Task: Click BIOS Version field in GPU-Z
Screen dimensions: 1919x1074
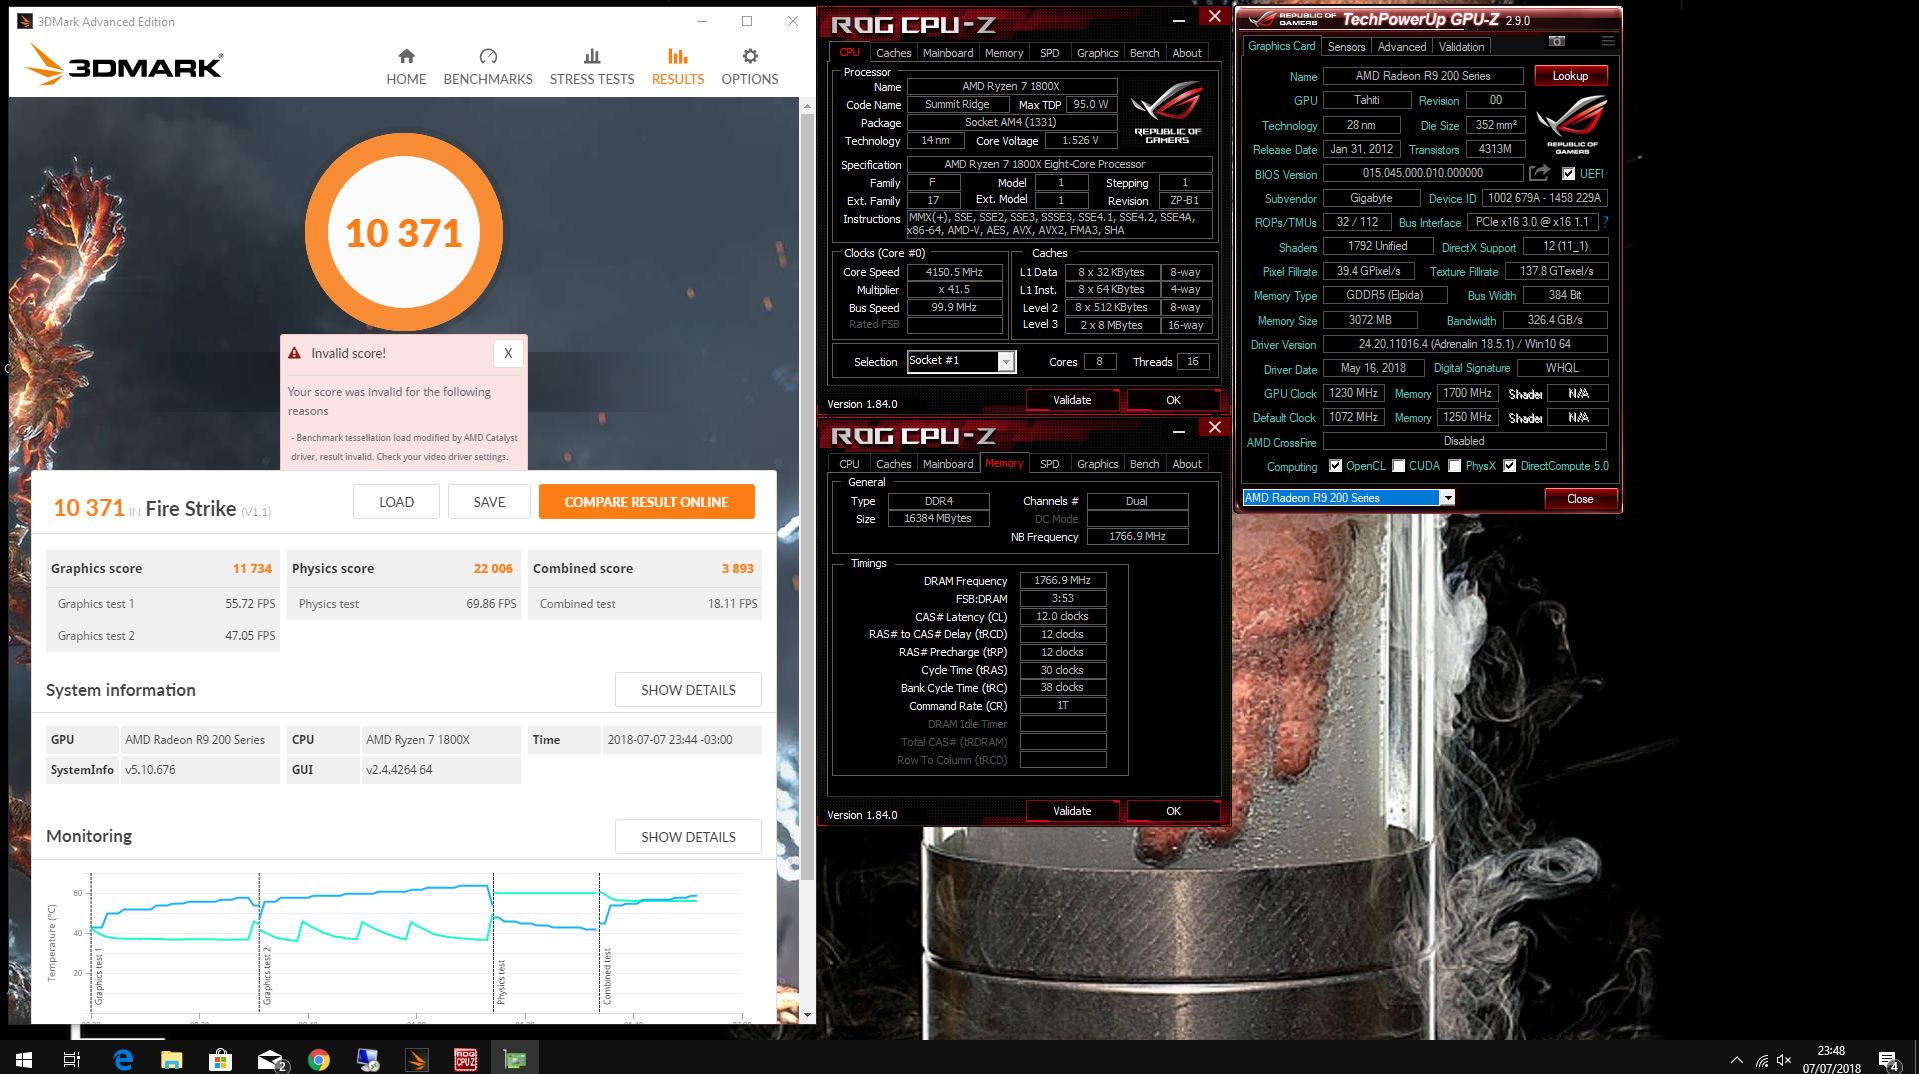Action: tap(1423, 173)
